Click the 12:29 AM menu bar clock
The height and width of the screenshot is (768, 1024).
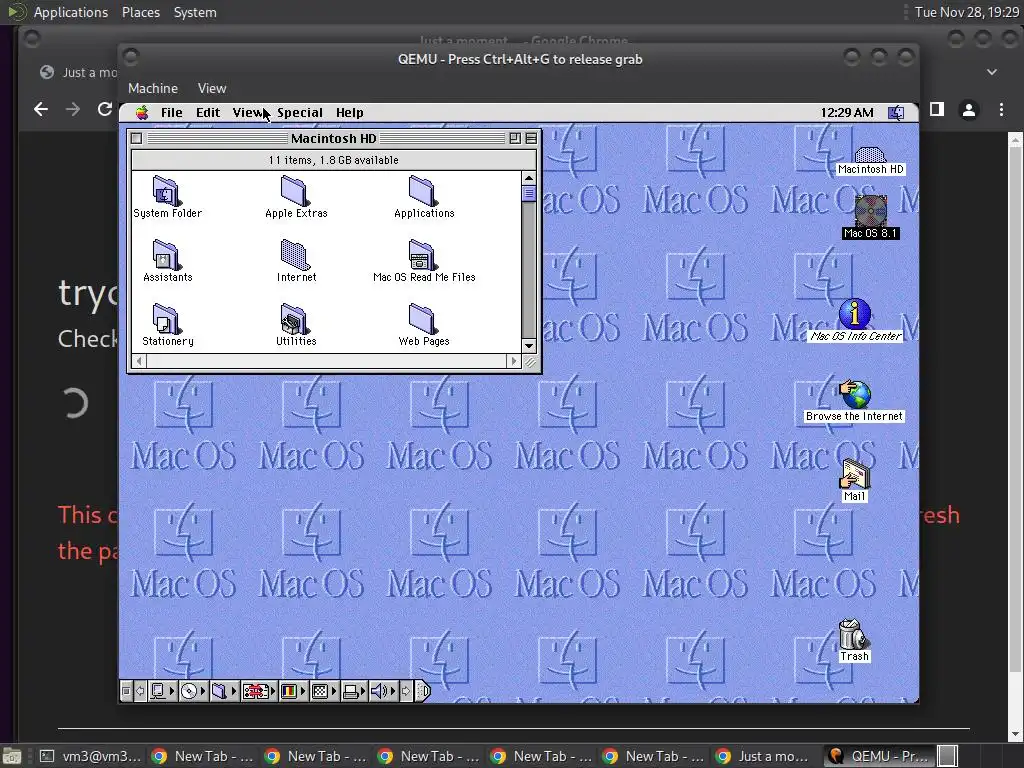[x=846, y=112]
